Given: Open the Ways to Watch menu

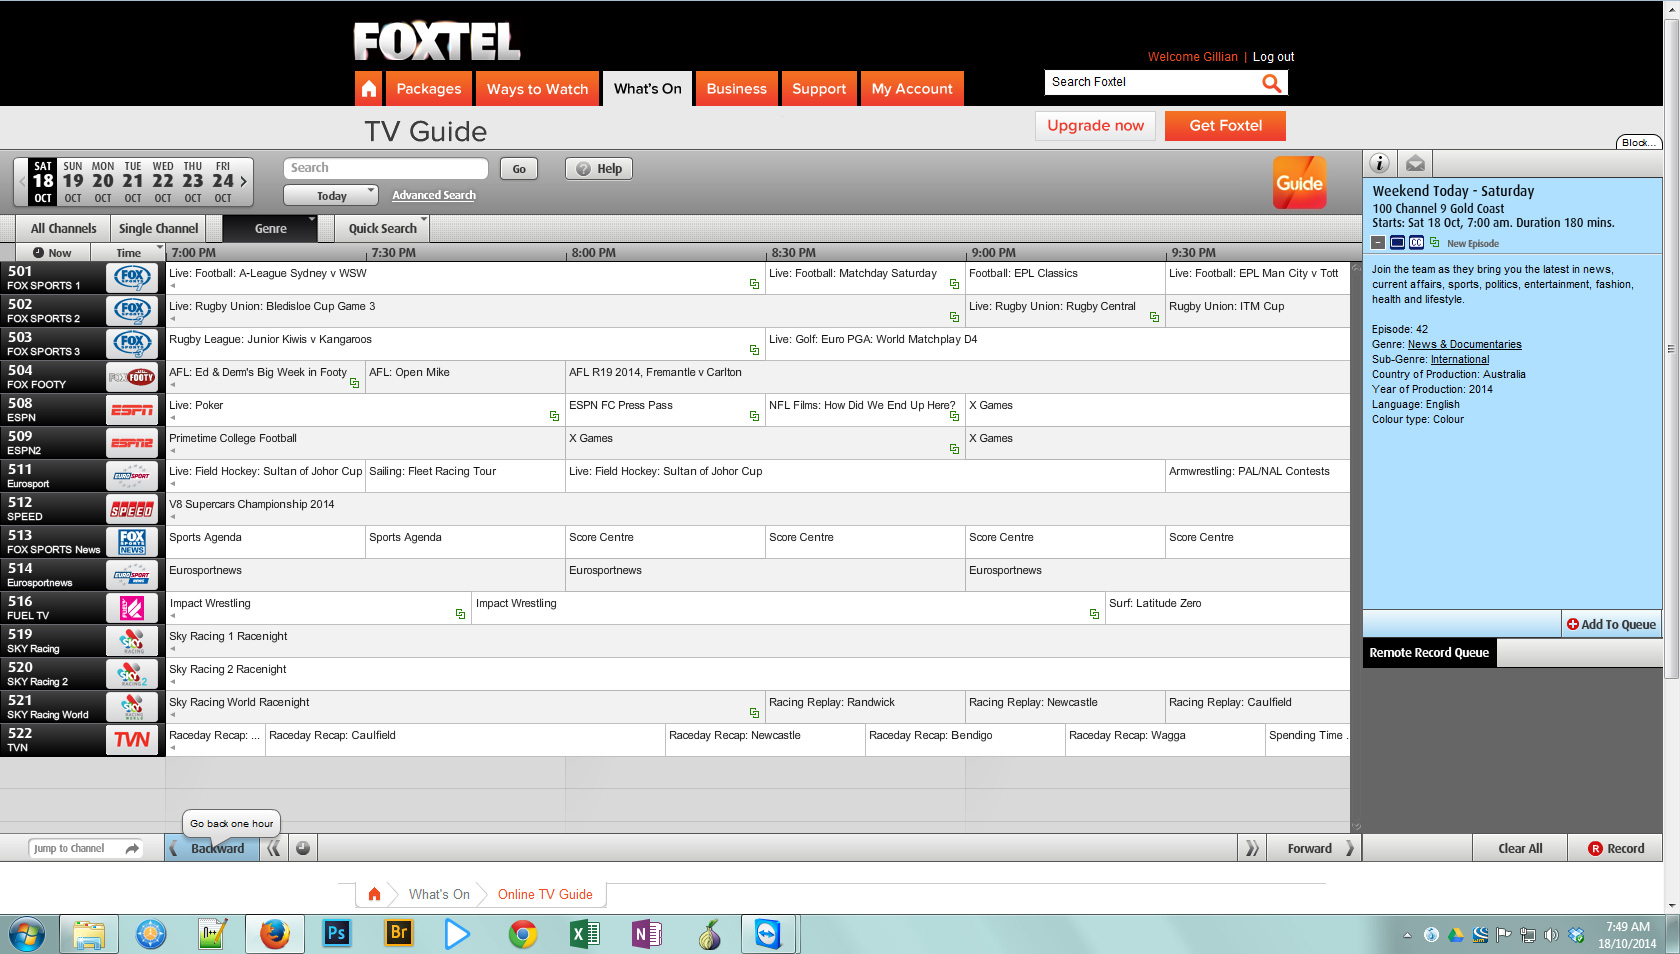Looking at the screenshot, I should point(537,89).
